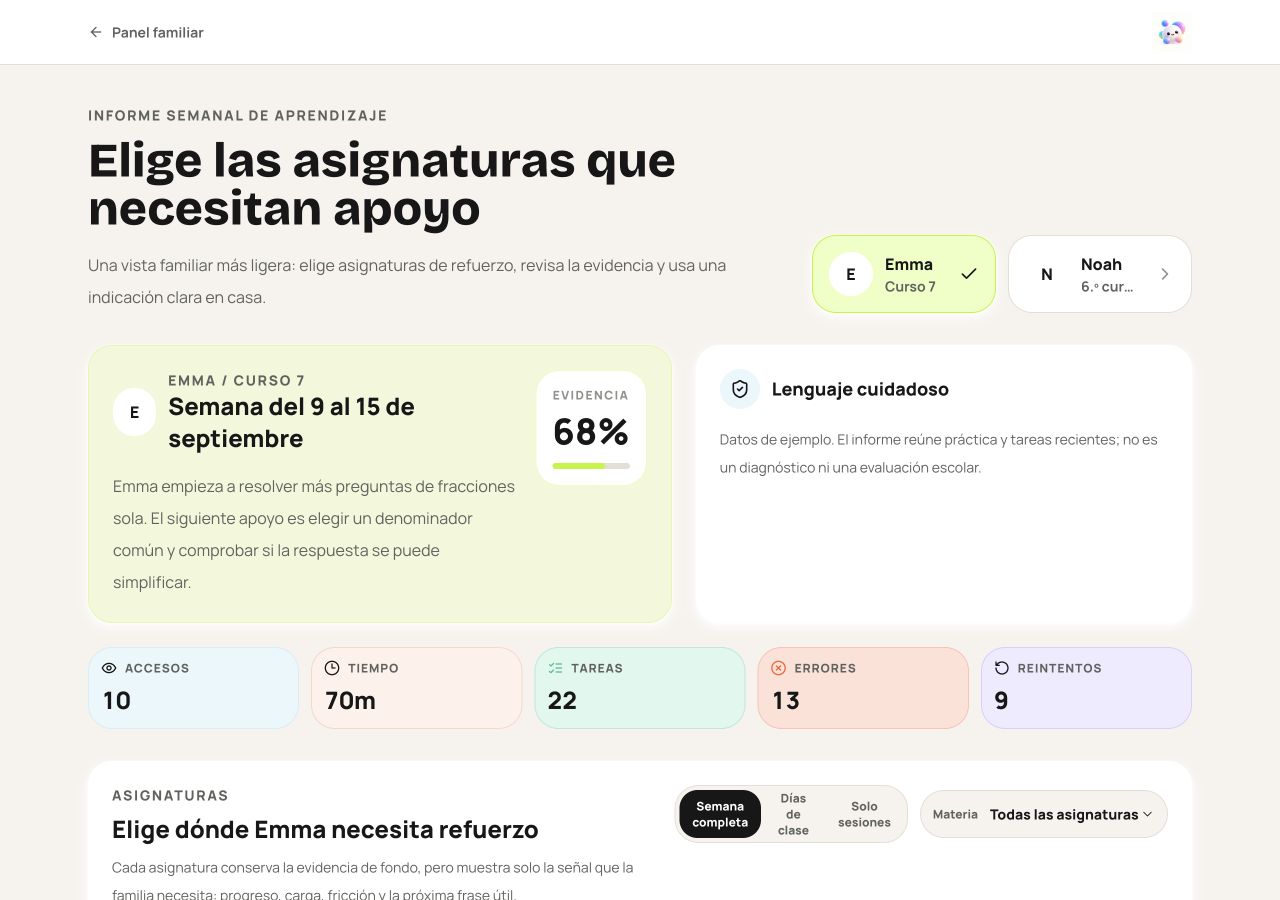Click the heading Elige dónde Emma necesita refuerzo
The width and height of the screenshot is (1280, 900).
click(325, 829)
